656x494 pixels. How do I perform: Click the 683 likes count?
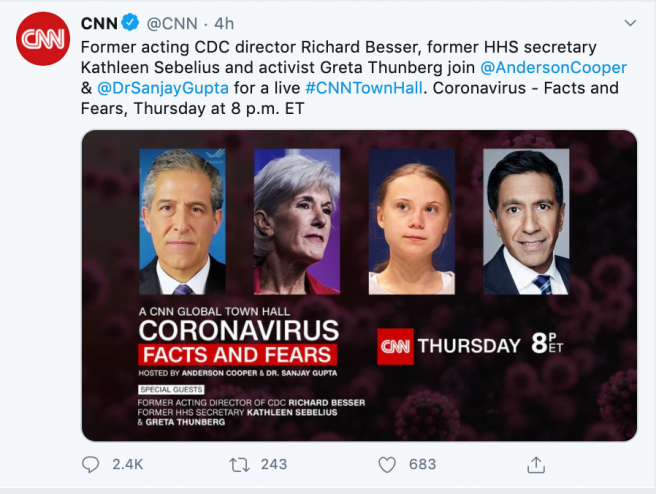(x=422, y=464)
